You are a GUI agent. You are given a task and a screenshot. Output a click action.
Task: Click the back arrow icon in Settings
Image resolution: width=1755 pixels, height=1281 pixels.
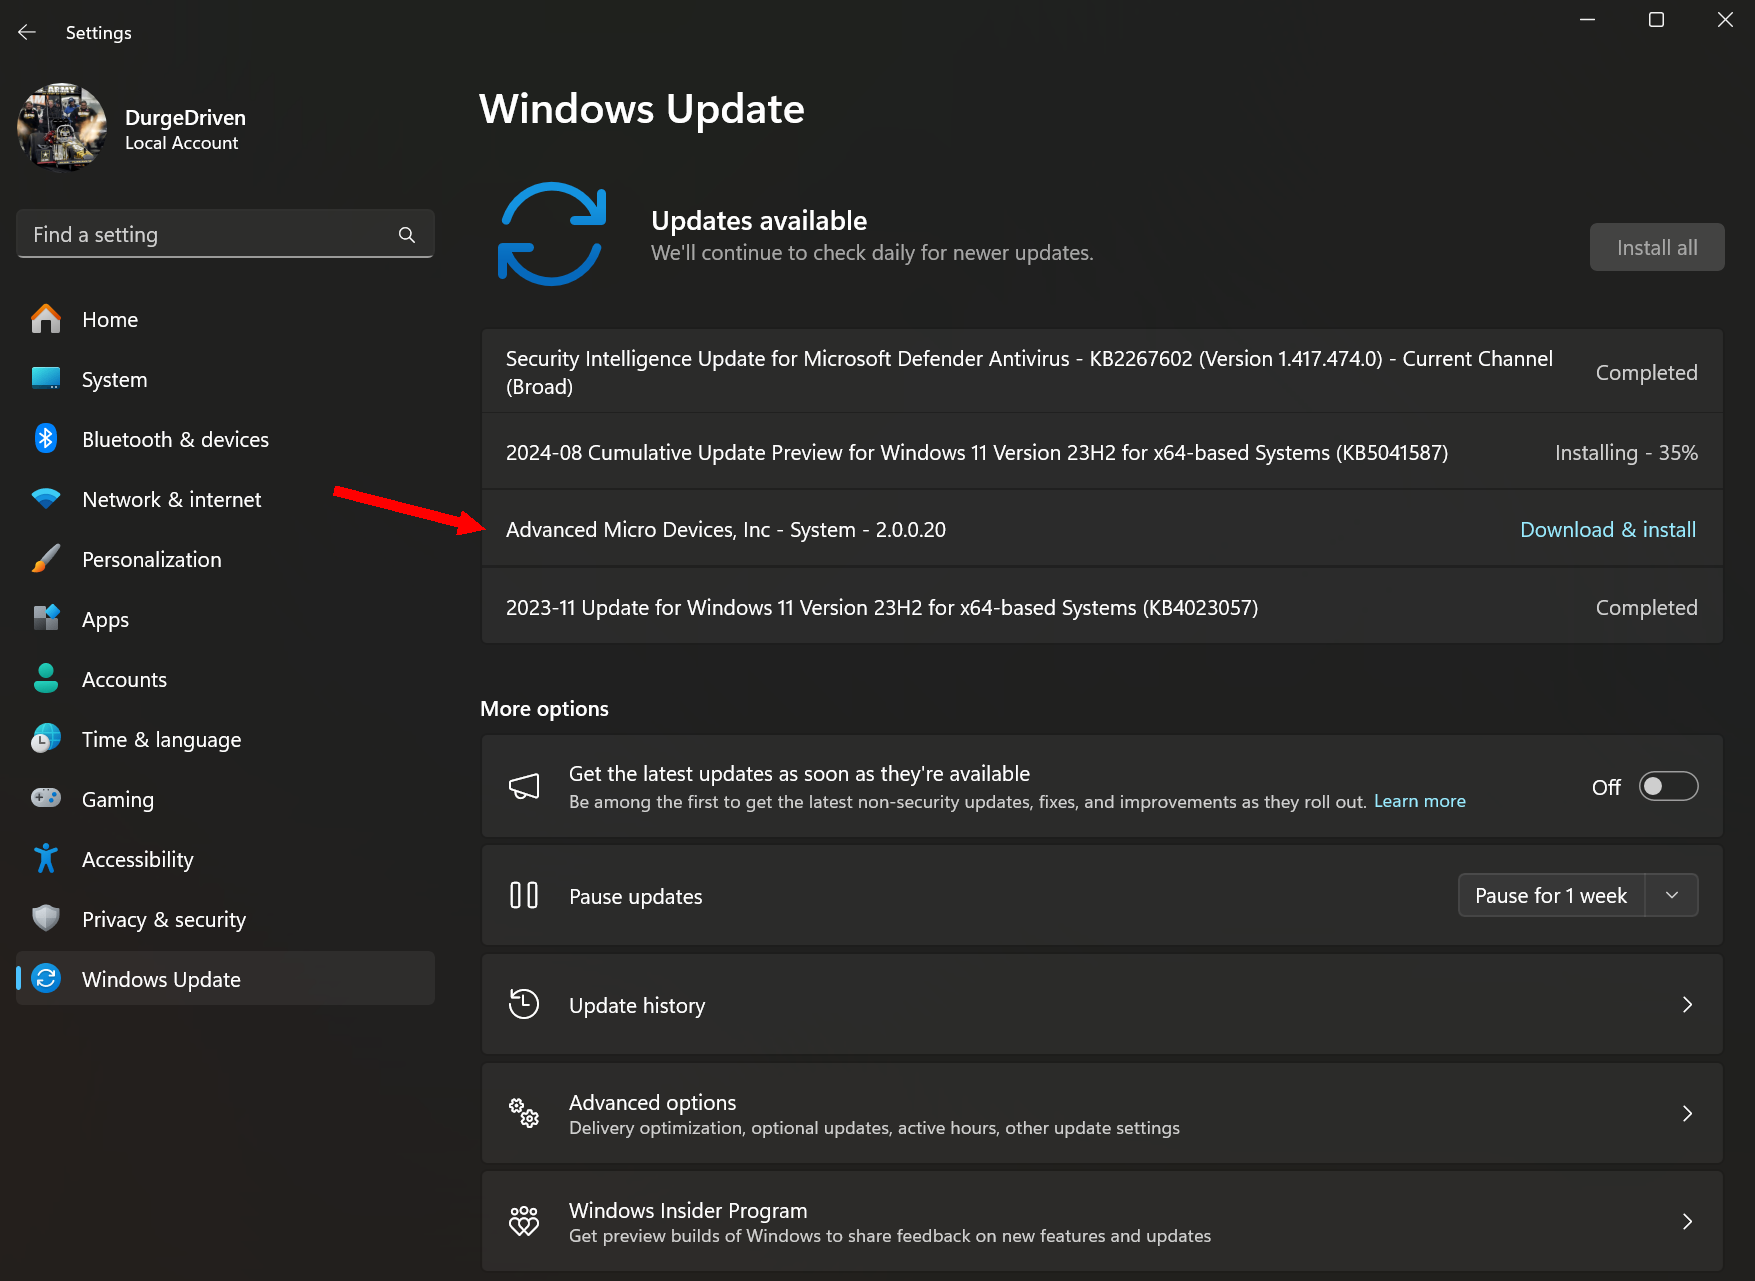27,32
